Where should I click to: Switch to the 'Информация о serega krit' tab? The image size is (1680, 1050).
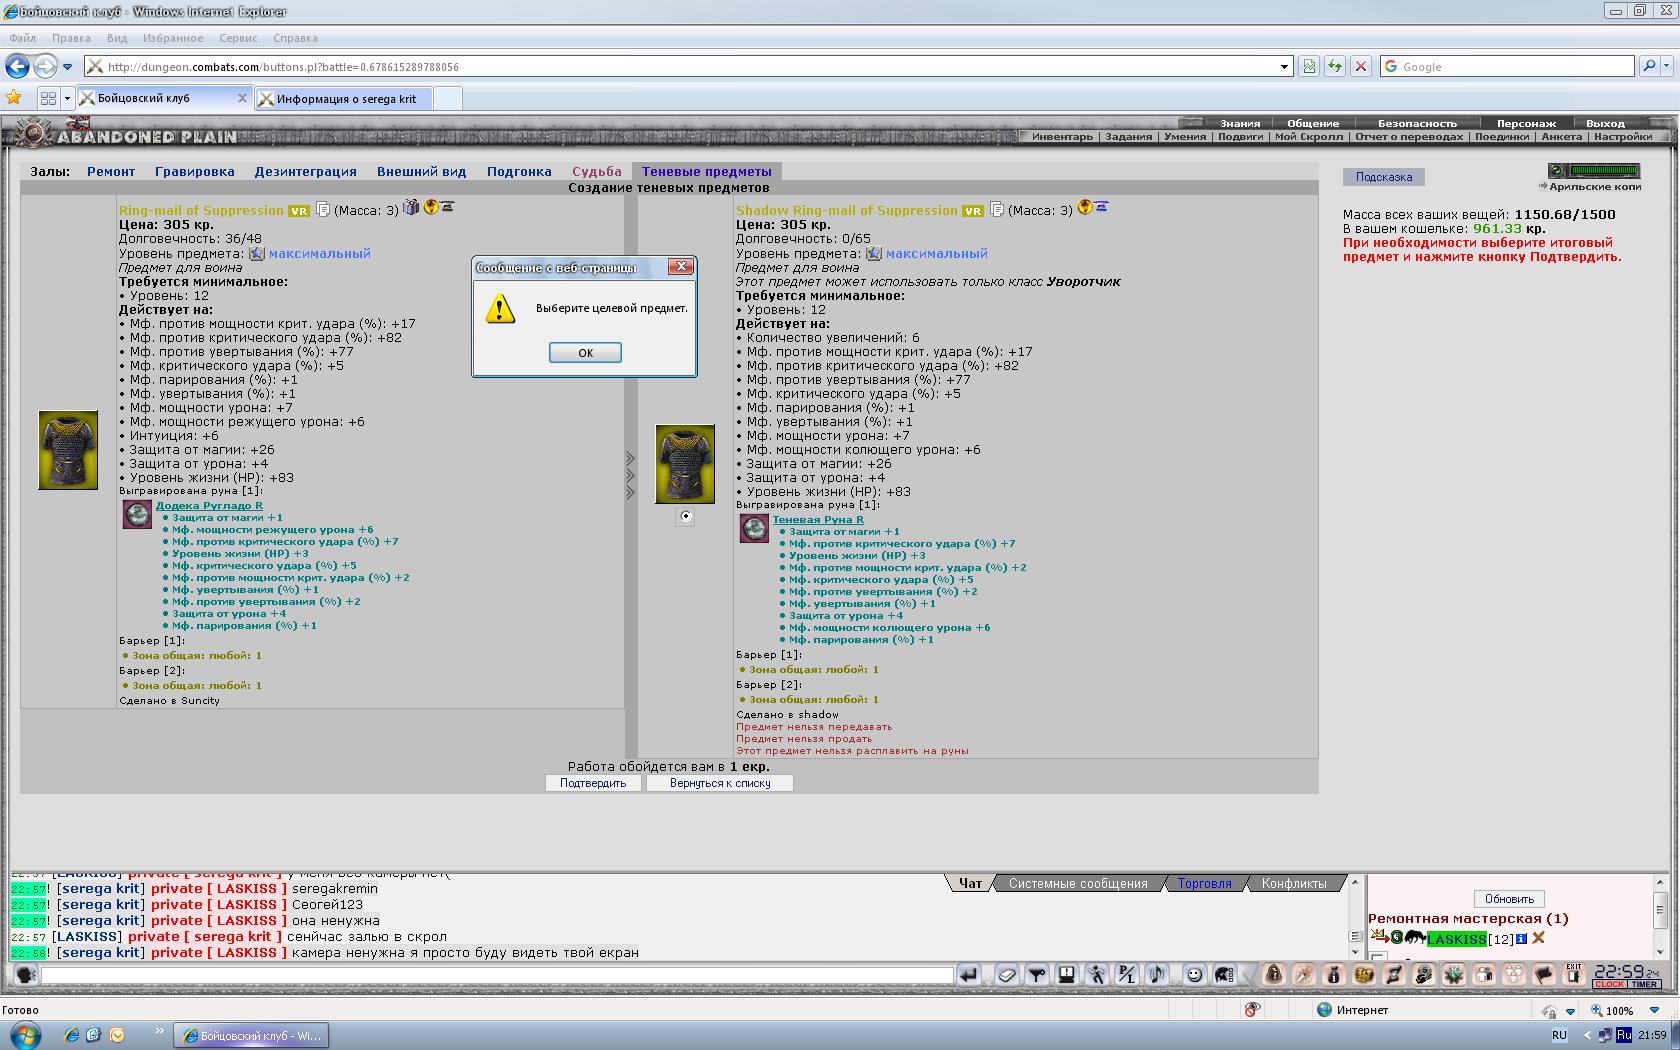346,98
